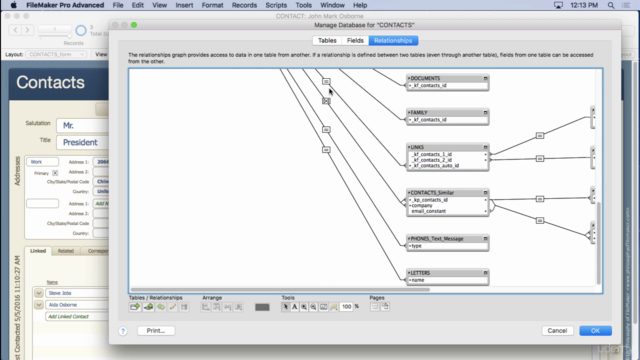
Task: Select the text note A tool
Action: 295,307
